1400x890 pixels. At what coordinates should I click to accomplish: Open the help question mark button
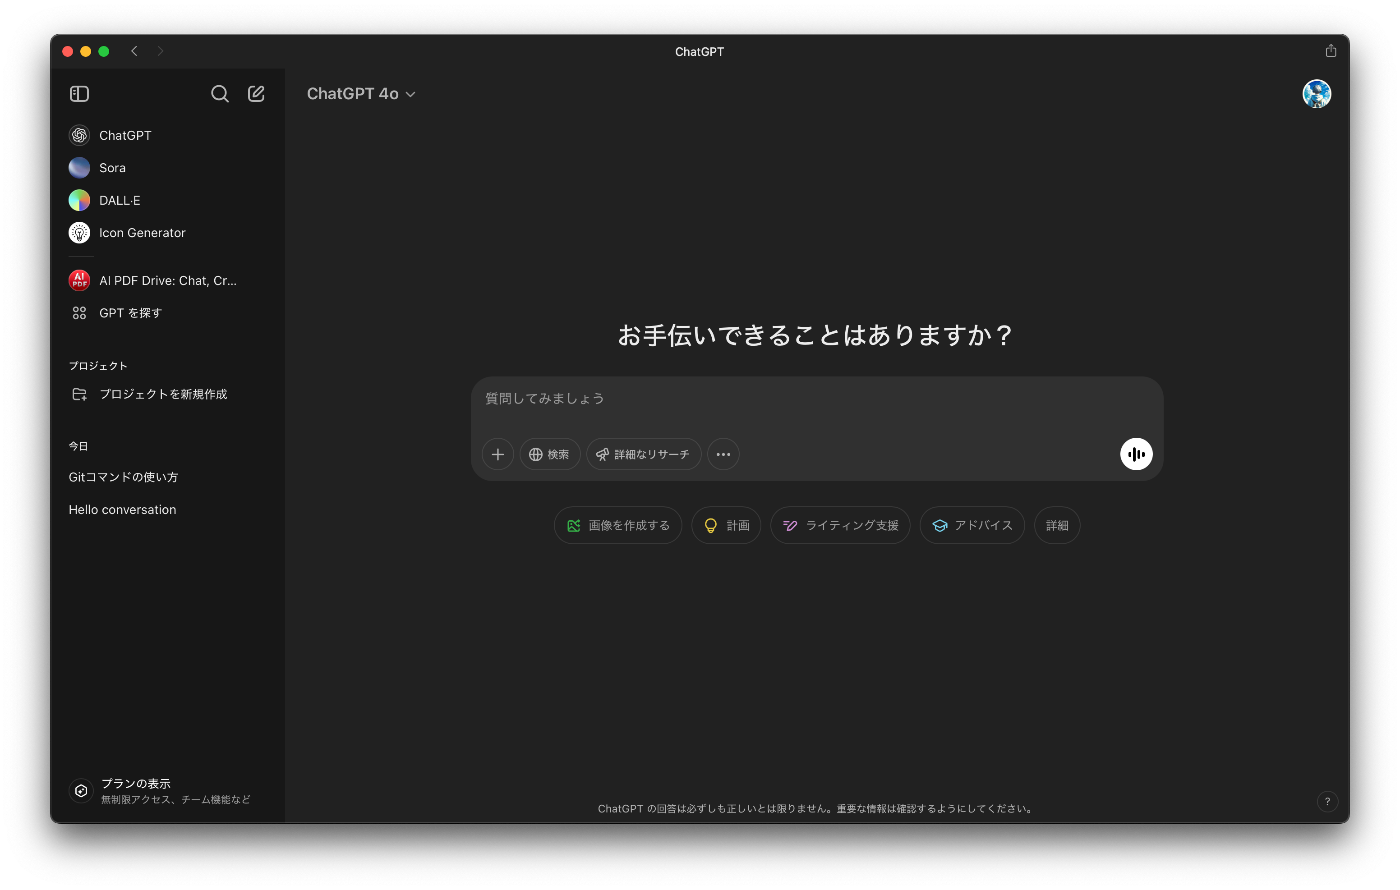(1327, 801)
